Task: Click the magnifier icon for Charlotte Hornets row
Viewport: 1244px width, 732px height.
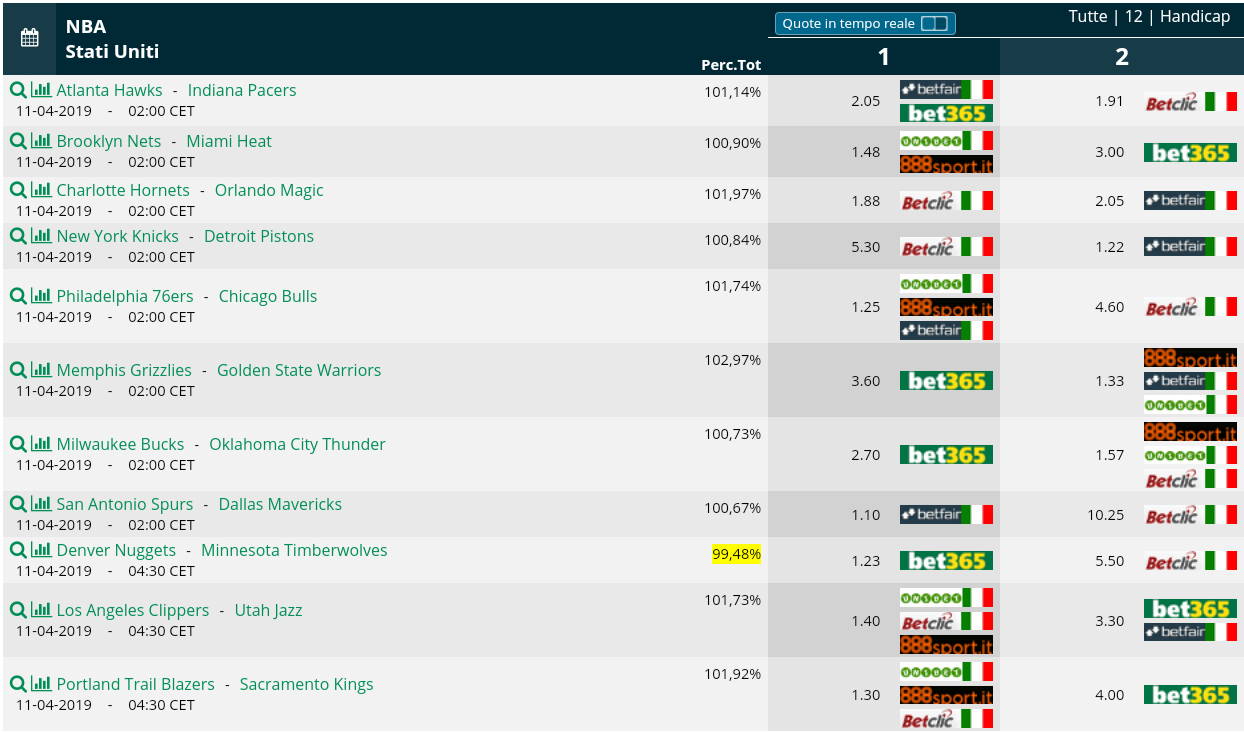Action: (x=18, y=190)
